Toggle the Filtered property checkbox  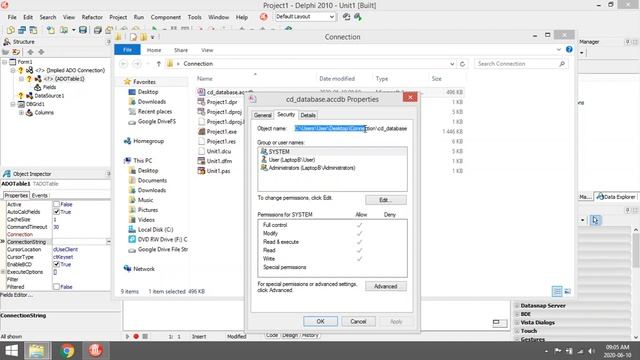pos(56,287)
